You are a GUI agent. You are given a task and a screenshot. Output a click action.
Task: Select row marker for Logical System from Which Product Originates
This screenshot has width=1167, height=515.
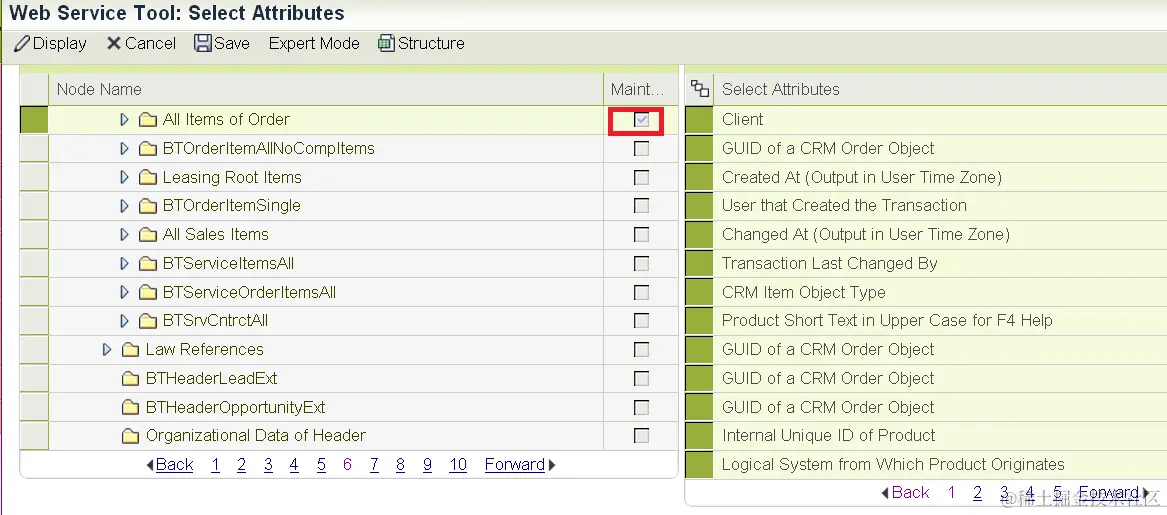pos(699,464)
